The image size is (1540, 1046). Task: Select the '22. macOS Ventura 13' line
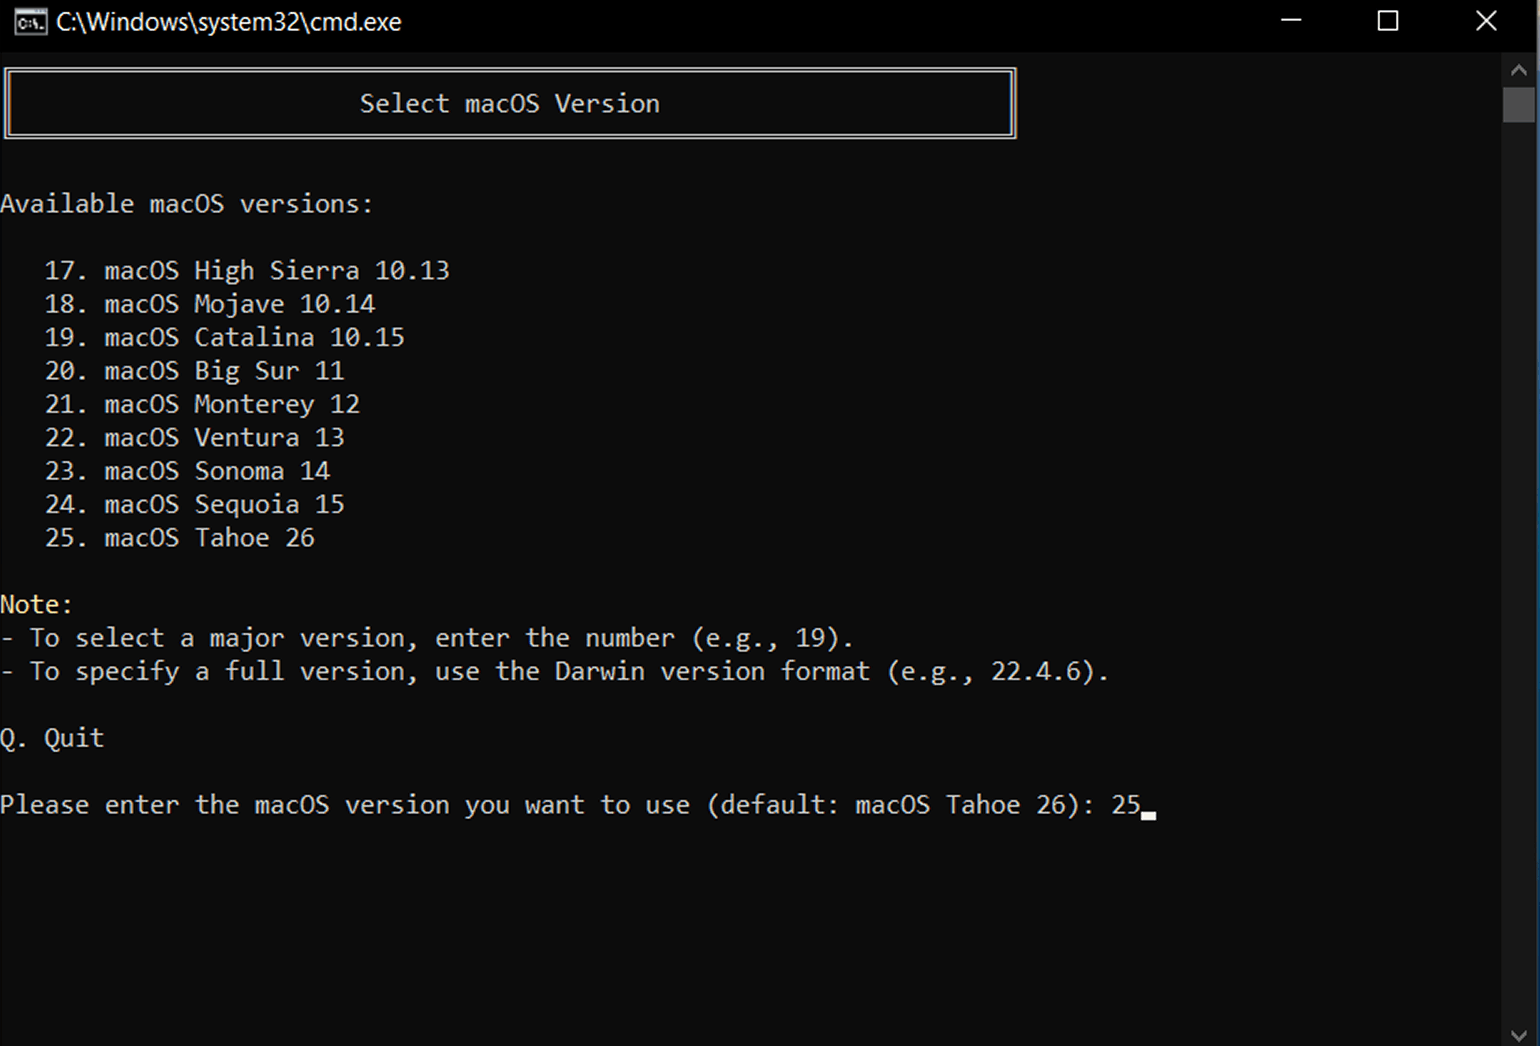click(x=195, y=438)
